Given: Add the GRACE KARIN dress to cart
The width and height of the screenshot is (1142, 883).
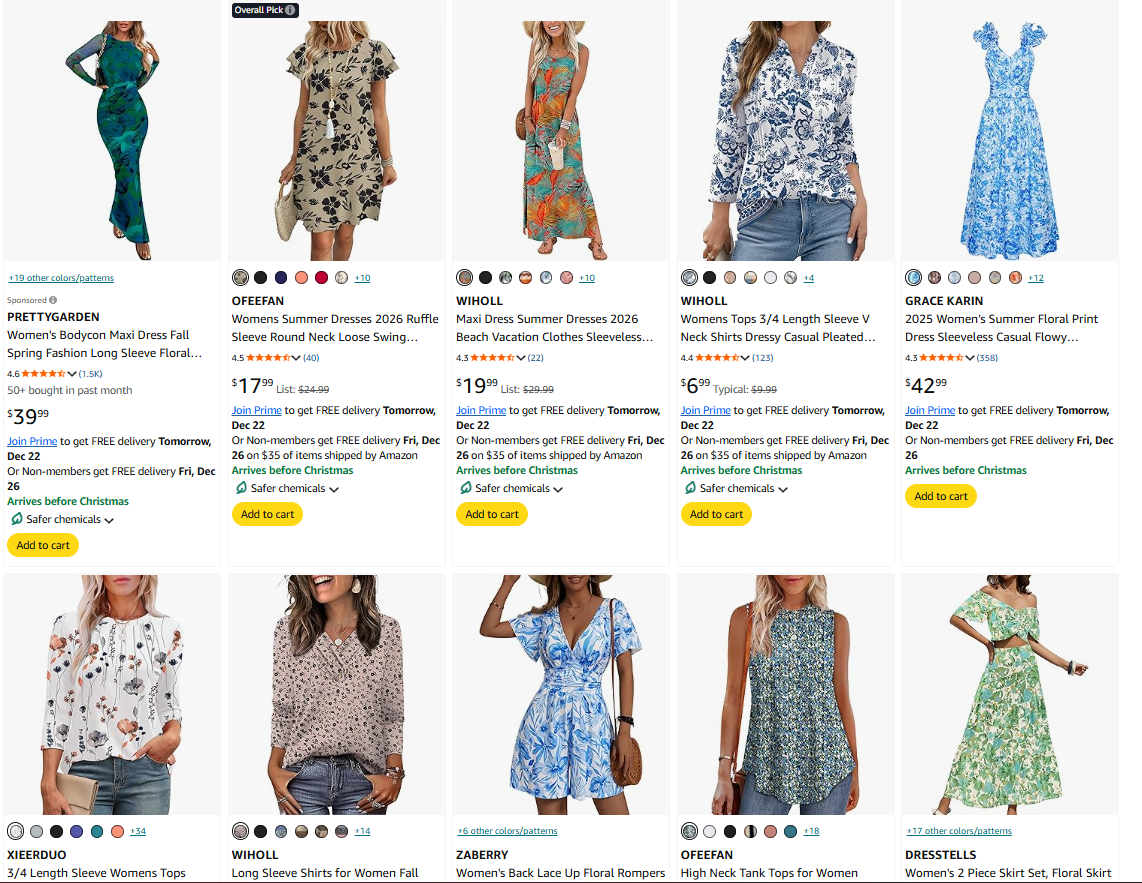Looking at the screenshot, I should (940, 495).
